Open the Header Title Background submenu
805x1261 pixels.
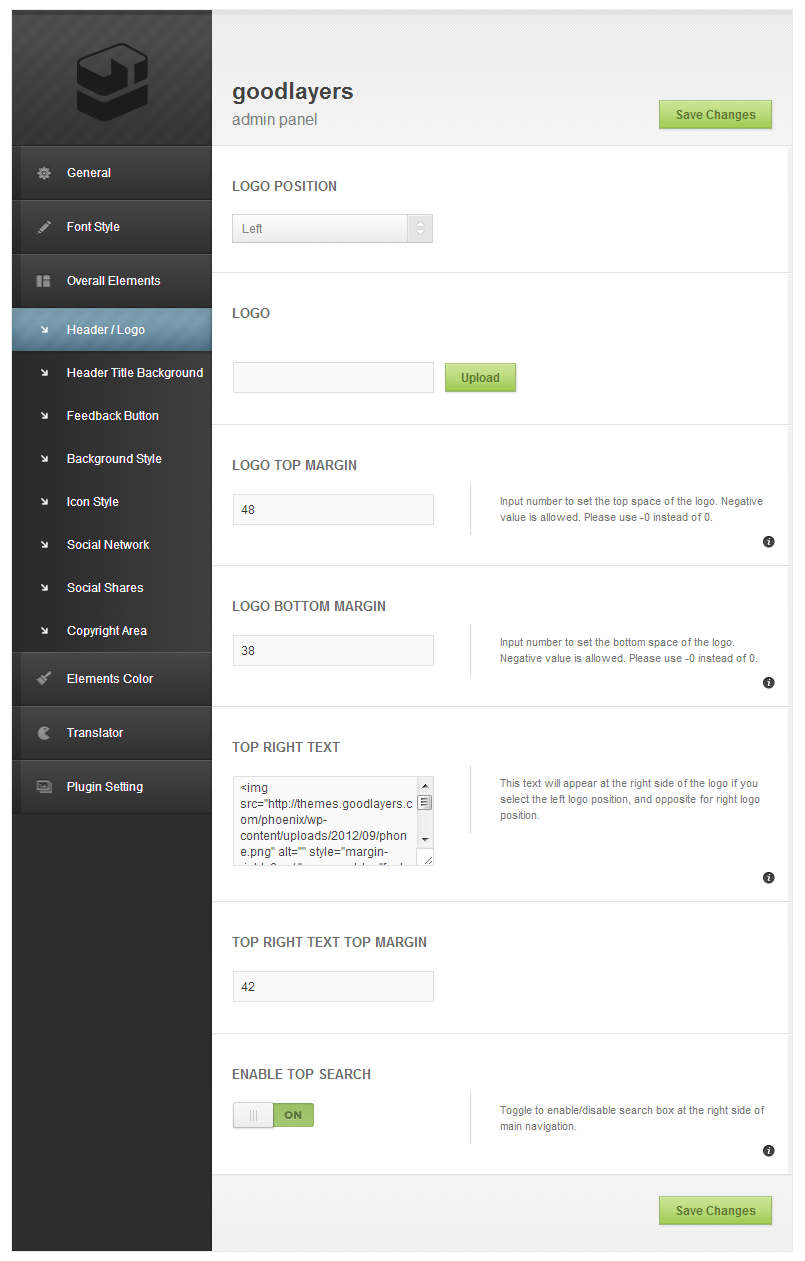pos(134,373)
